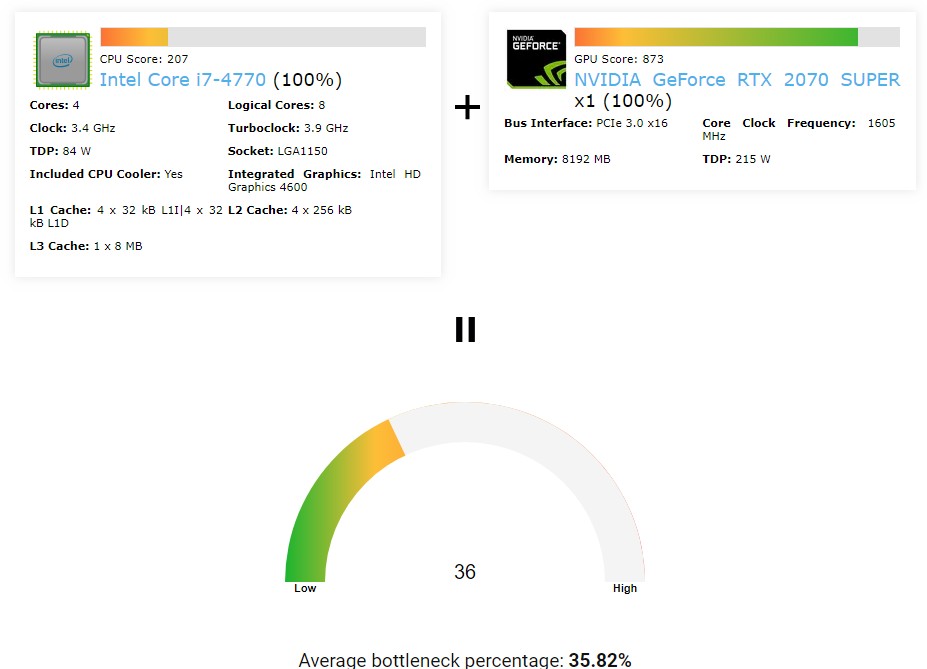
Task: Click the 'Clock: 3.4 GHz' specification
Action: [x=72, y=128]
